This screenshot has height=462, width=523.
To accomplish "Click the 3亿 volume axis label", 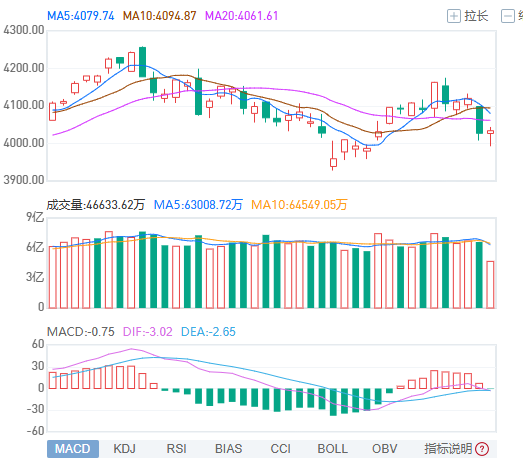I will pos(35,277).
